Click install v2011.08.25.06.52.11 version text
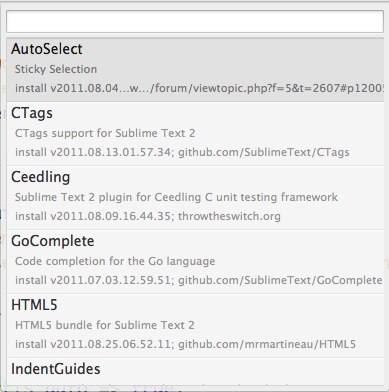Screen dimensions: 389x392 point(93,345)
